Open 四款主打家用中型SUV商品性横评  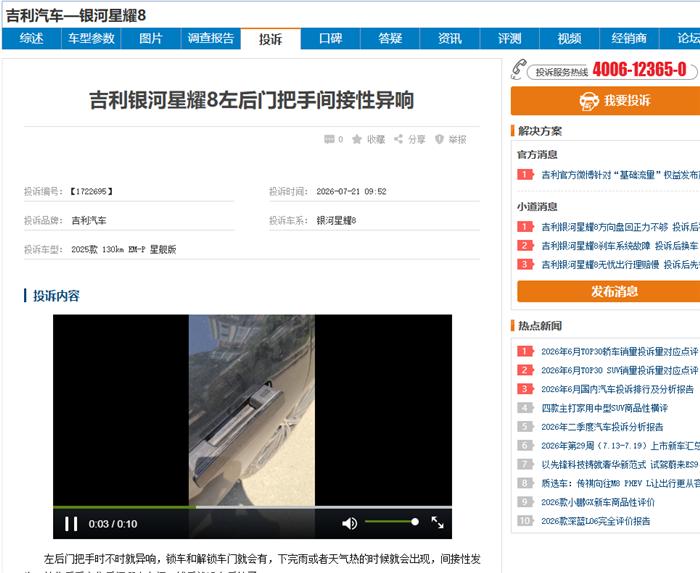(604, 408)
